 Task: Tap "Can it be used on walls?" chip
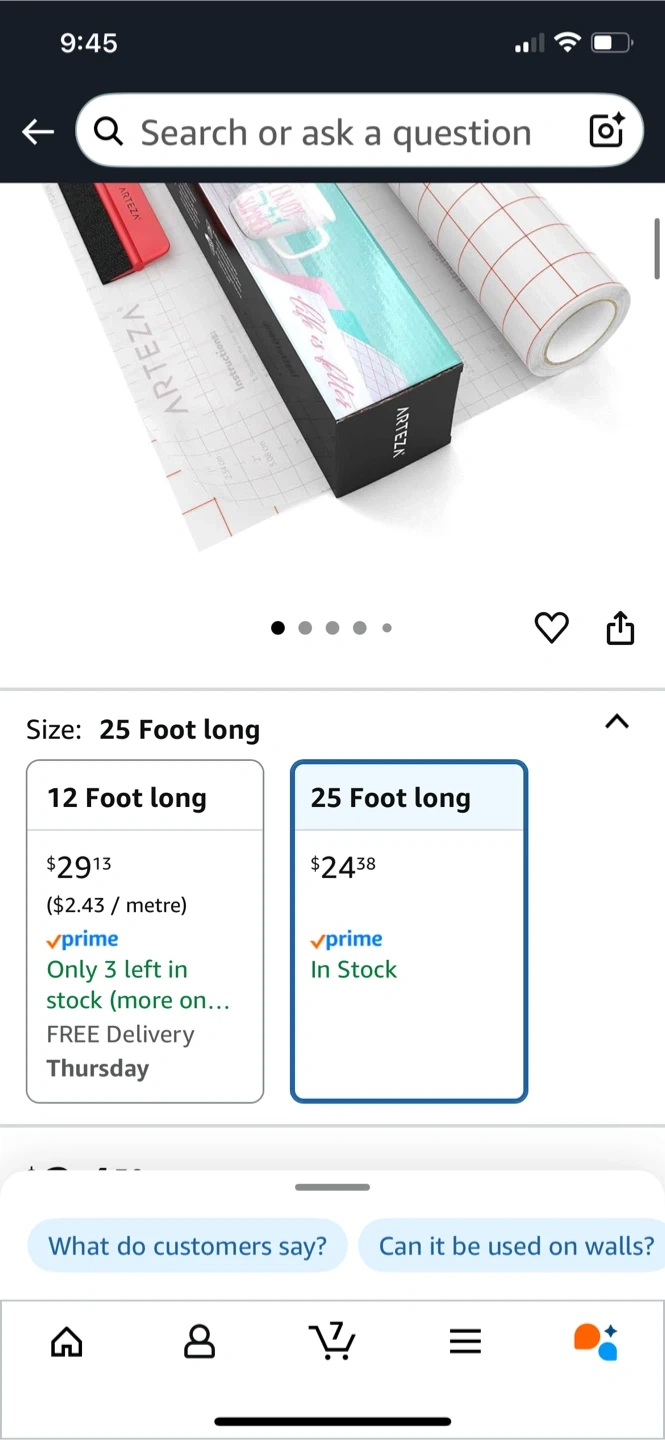coord(515,1246)
